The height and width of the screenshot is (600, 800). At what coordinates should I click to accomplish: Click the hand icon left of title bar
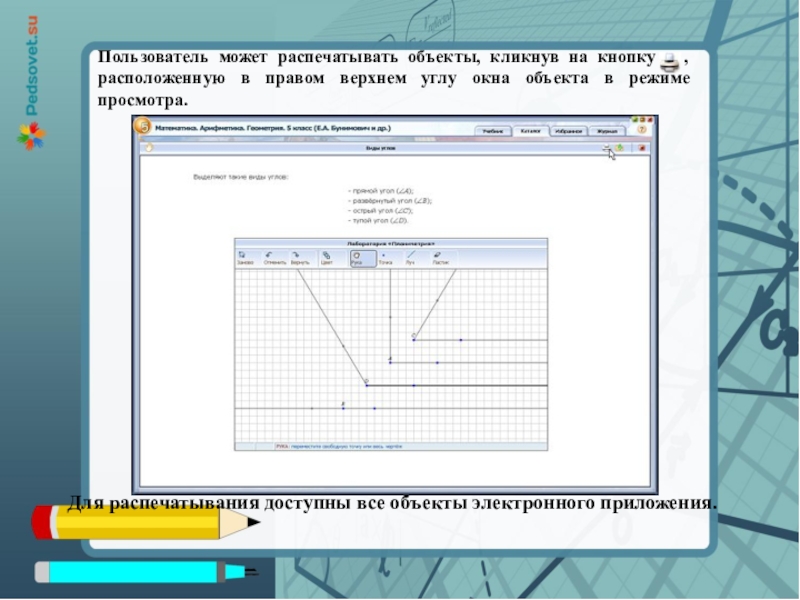[x=148, y=148]
